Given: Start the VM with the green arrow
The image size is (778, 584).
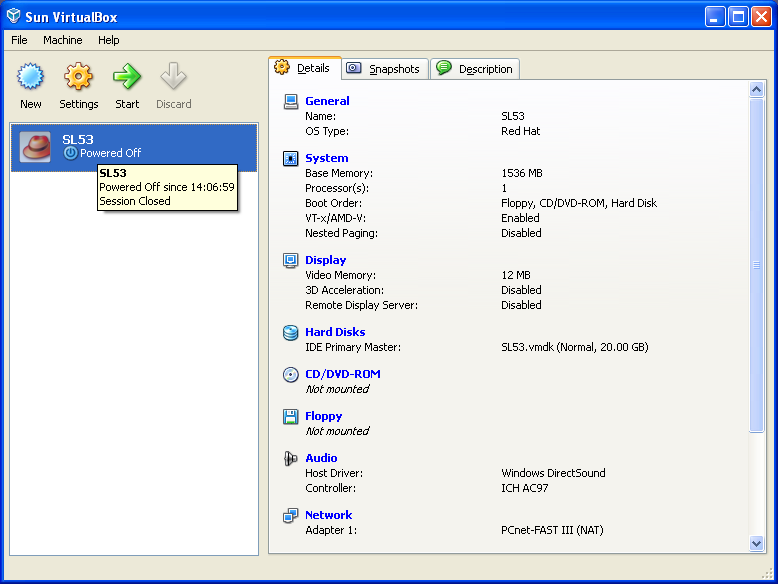Looking at the screenshot, I should [127, 76].
